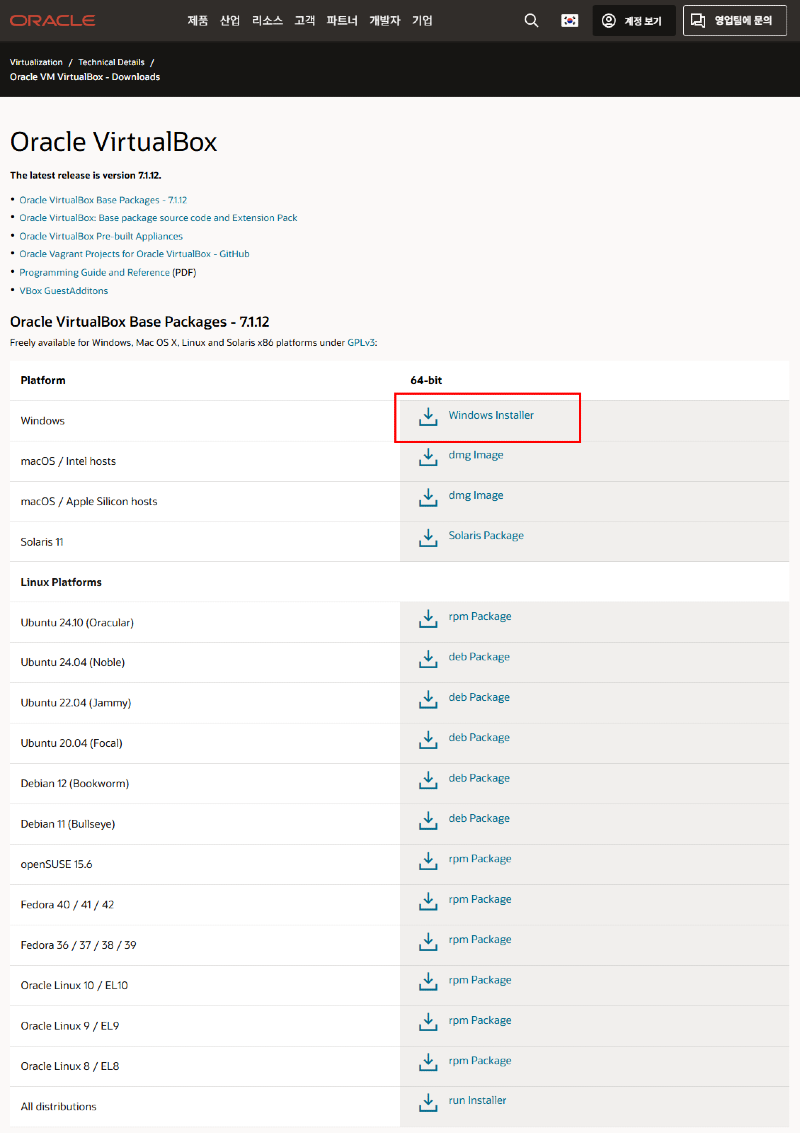Open the Korean flag country selector

570,20
